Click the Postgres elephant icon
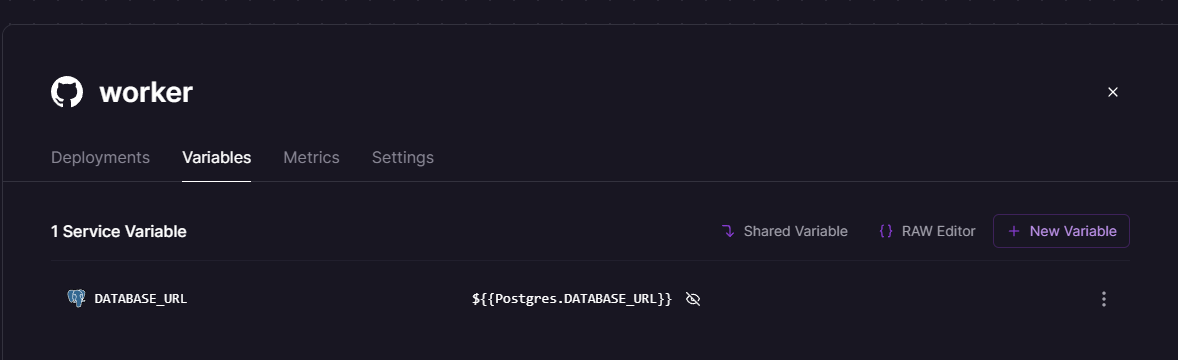1178x360 pixels. click(x=76, y=298)
